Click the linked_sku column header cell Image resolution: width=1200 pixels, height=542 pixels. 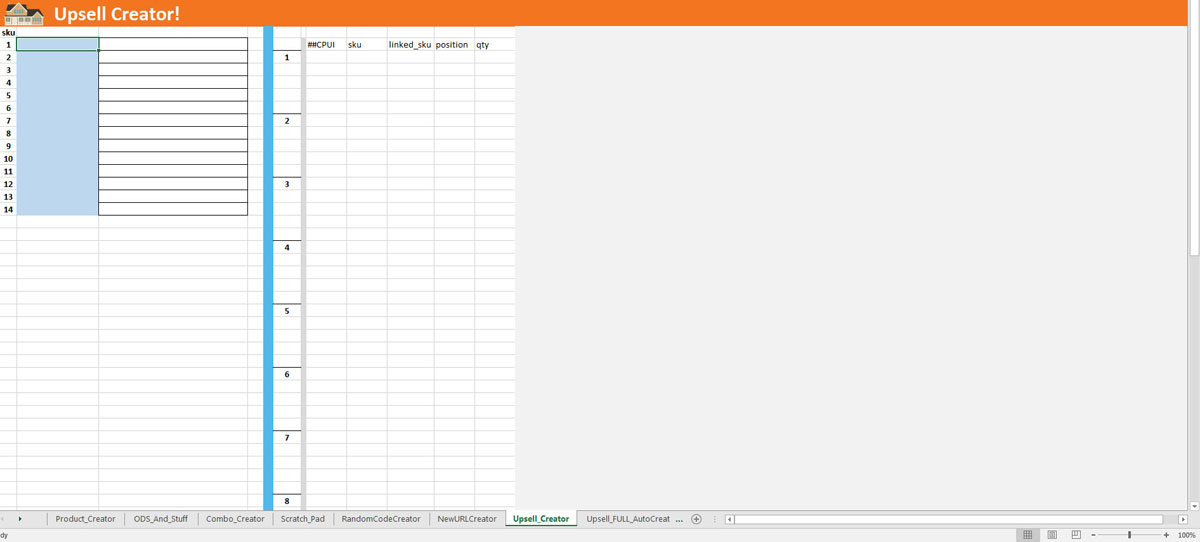pos(410,45)
